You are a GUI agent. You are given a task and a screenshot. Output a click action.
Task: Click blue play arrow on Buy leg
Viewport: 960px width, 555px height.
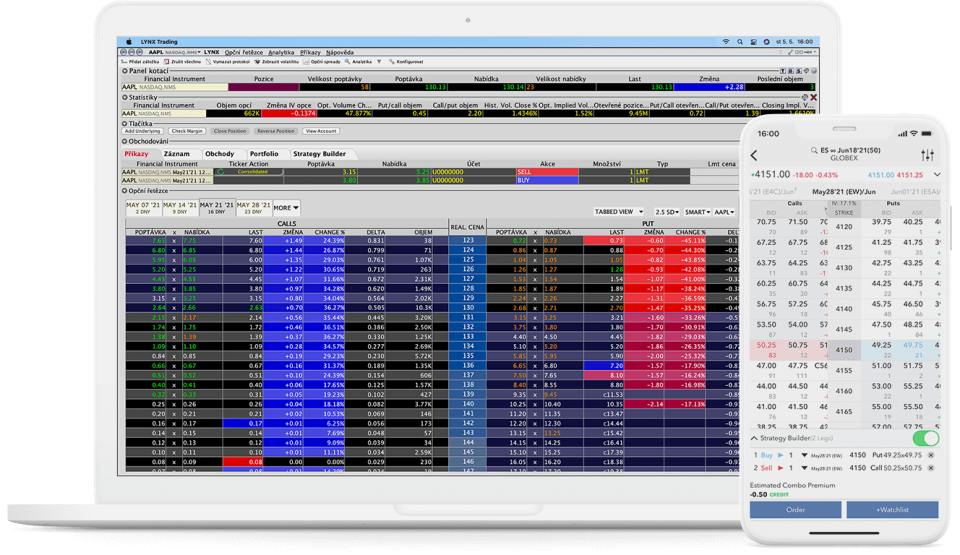click(x=781, y=455)
